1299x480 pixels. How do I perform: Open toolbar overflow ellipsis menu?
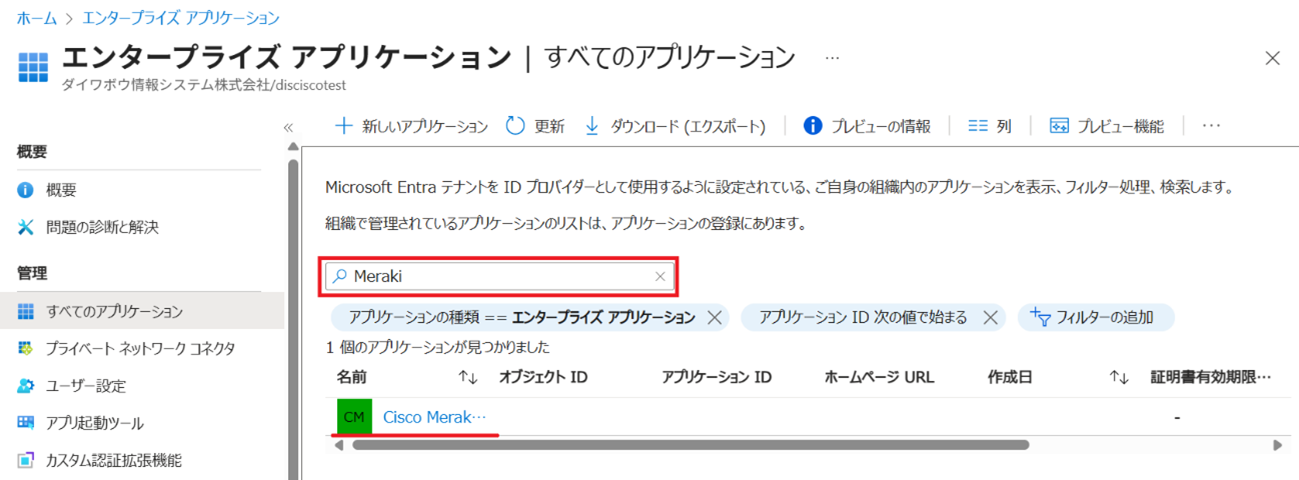(1212, 126)
